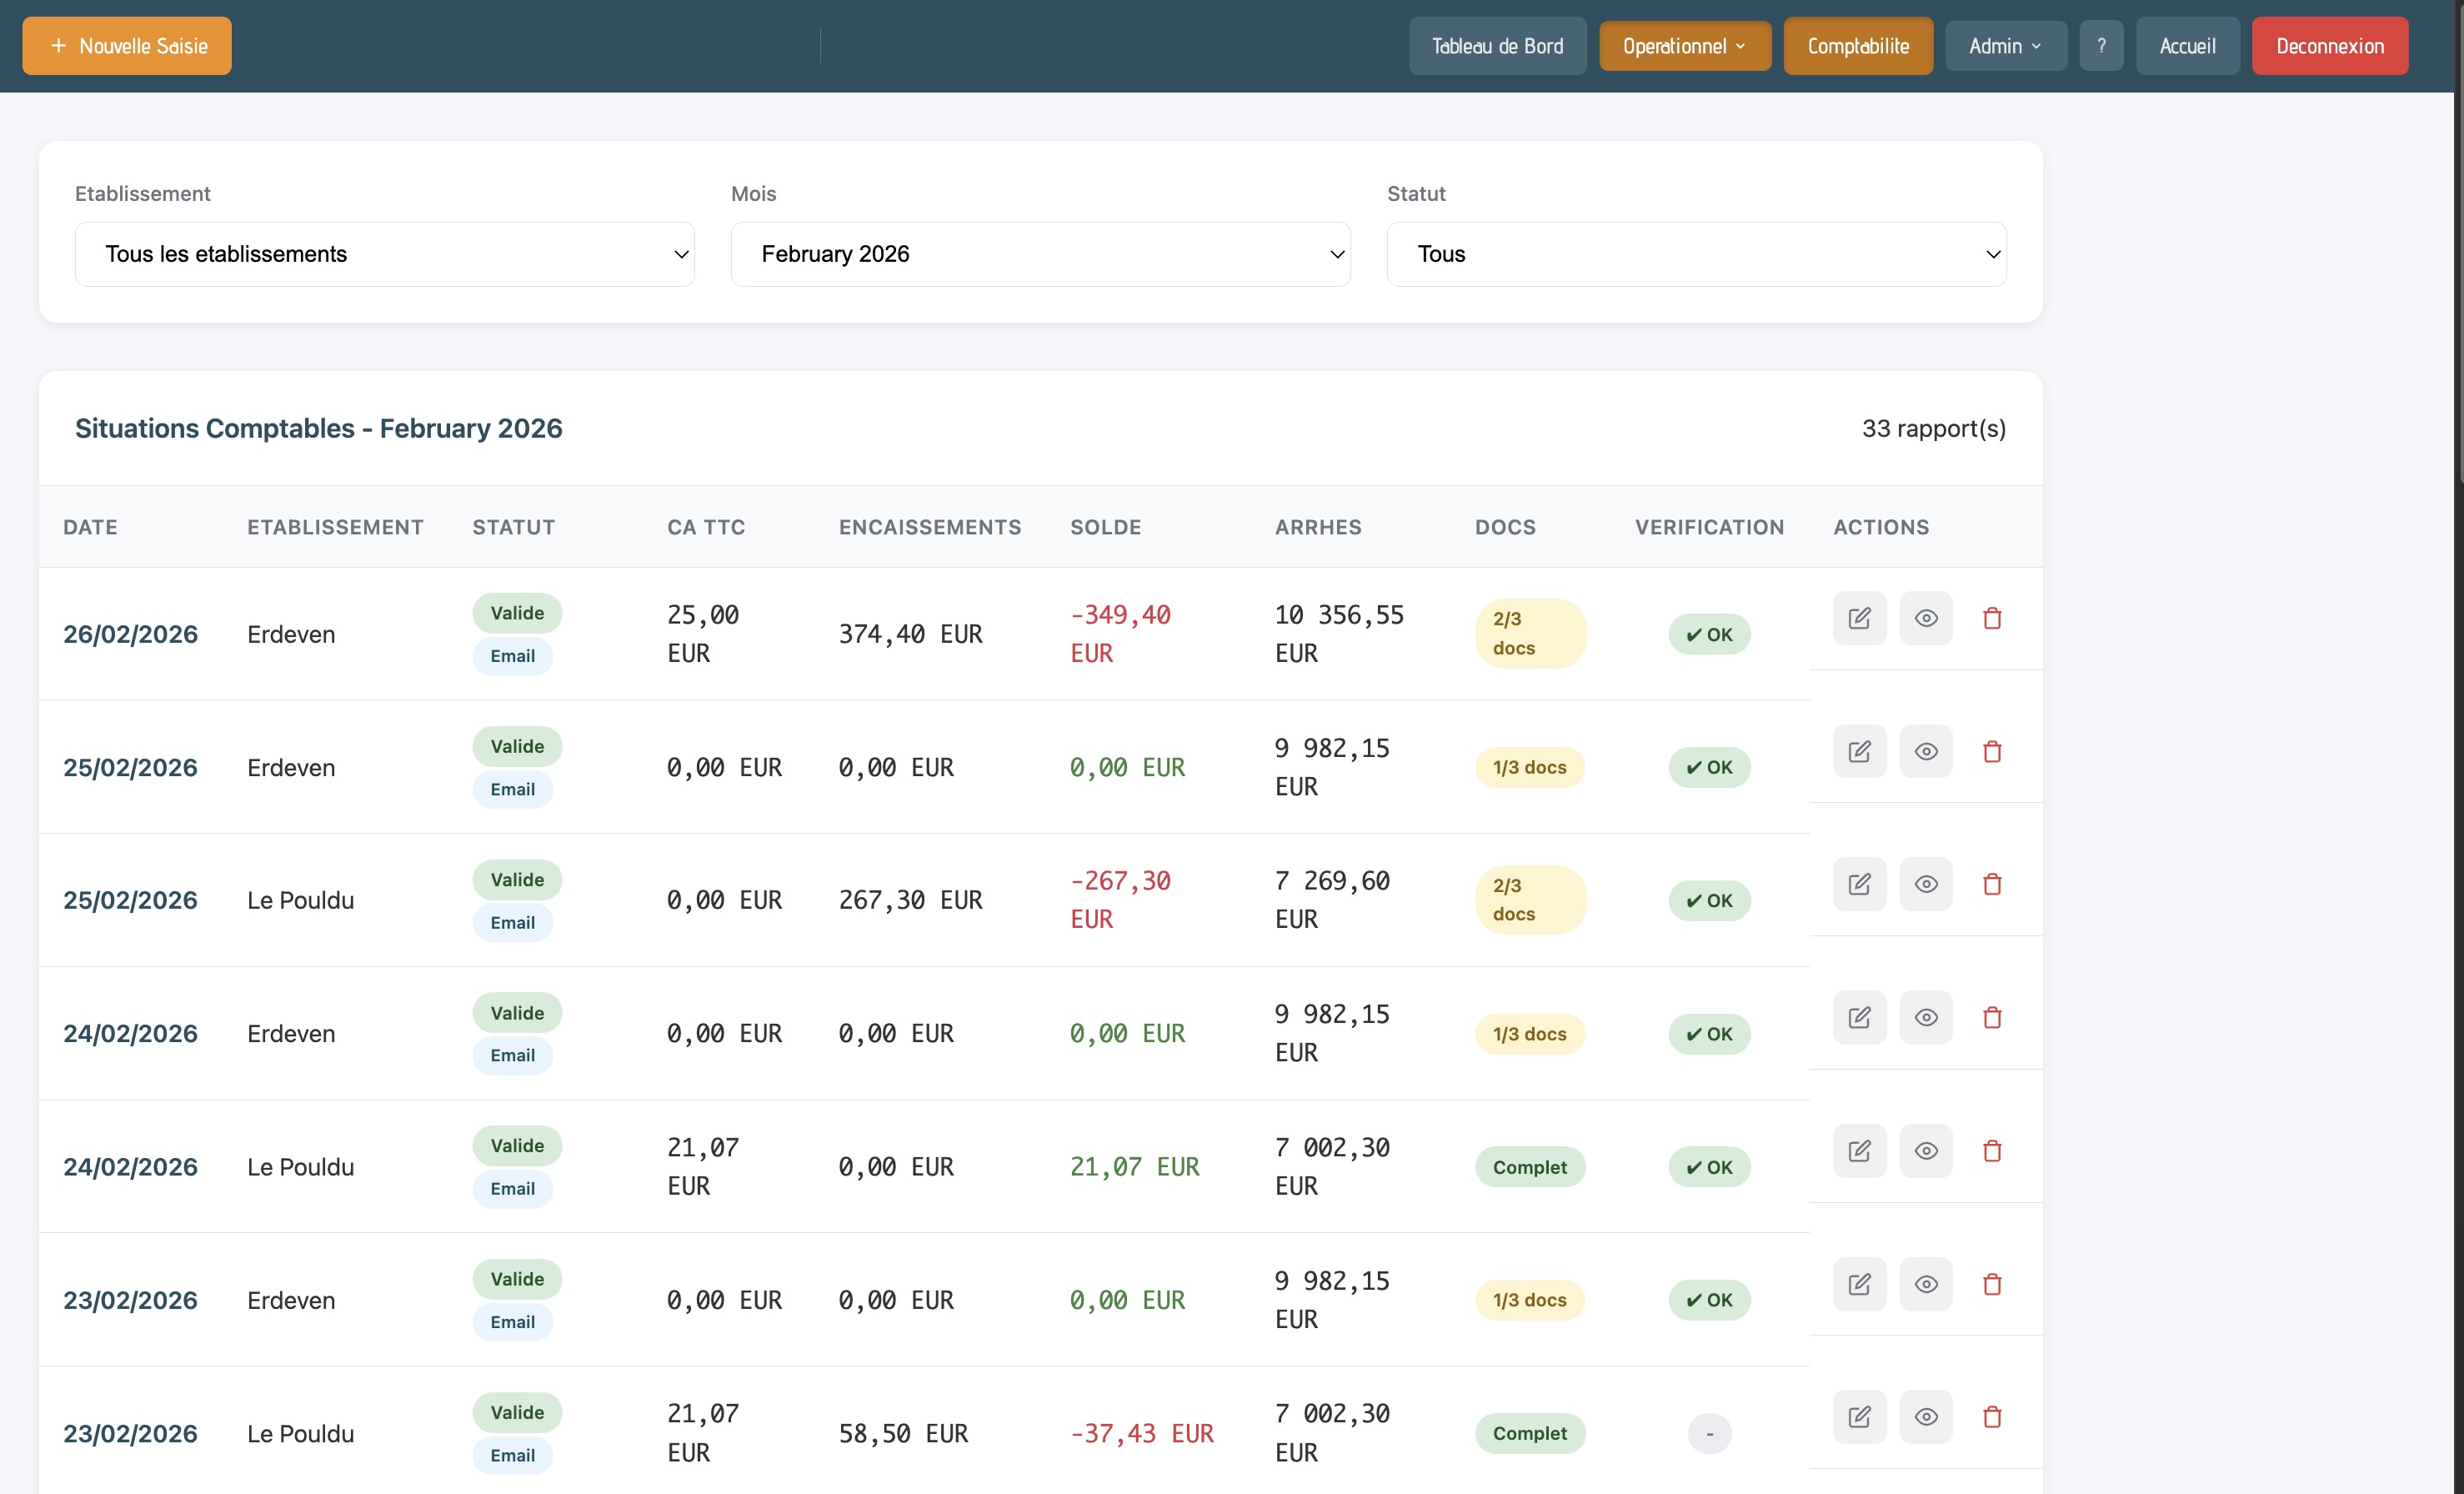The width and height of the screenshot is (2464, 1494).
Task: Edit the 26/02/2026 Erdeven report
Action: tap(1859, 618)
